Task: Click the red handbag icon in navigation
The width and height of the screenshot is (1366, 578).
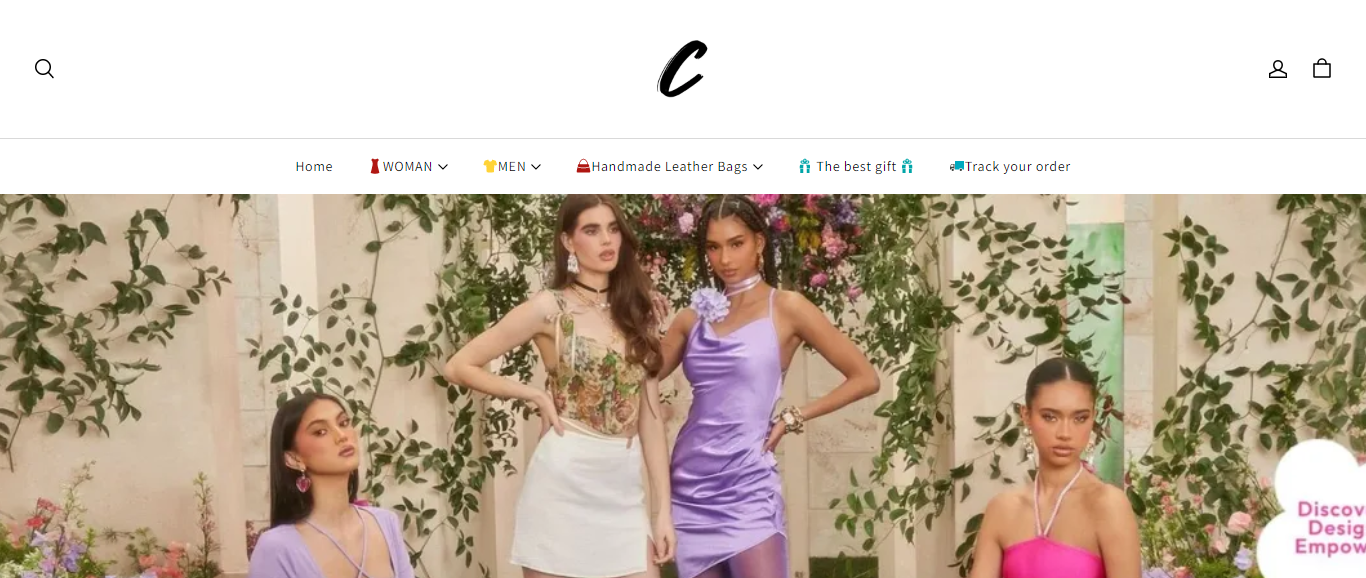Action: (583, 166)
